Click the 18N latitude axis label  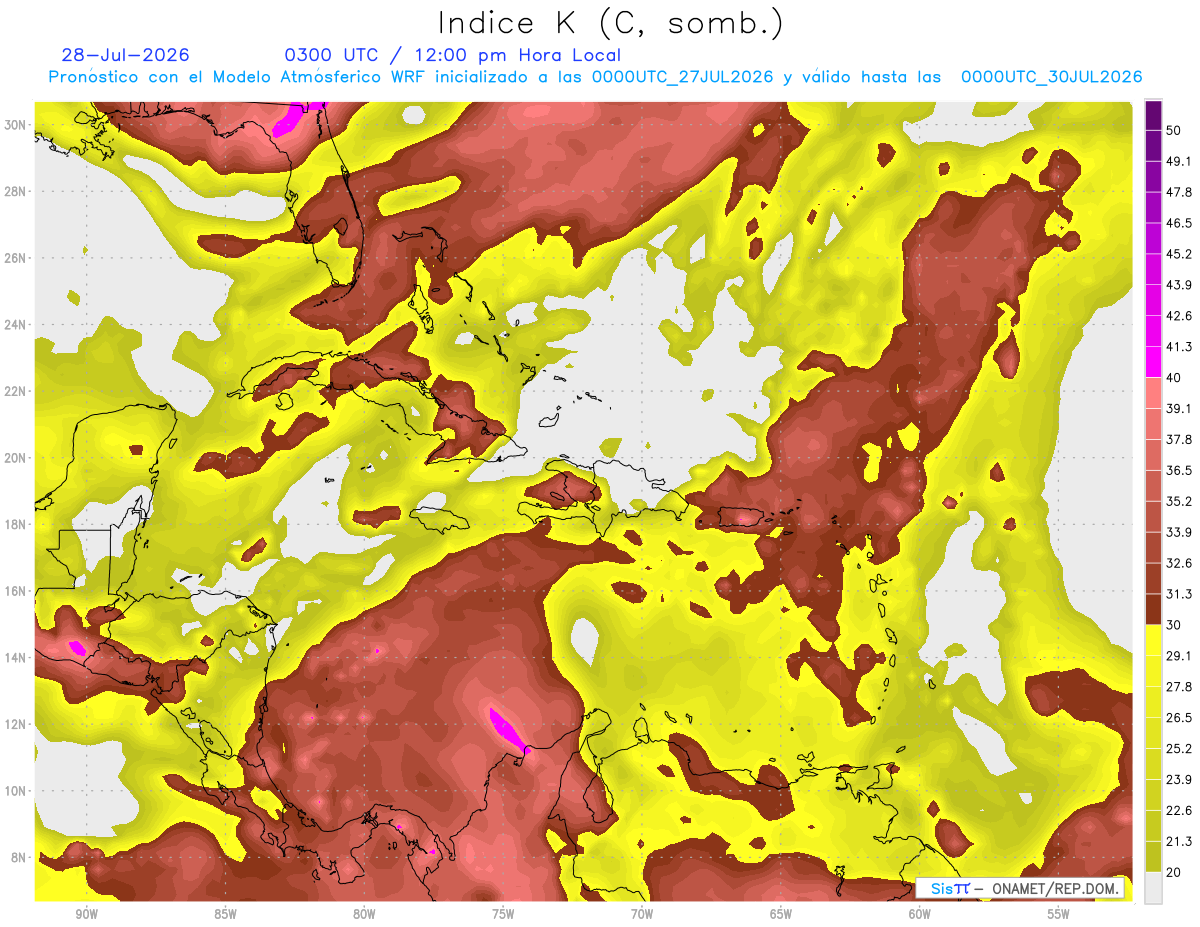point(17,524)
